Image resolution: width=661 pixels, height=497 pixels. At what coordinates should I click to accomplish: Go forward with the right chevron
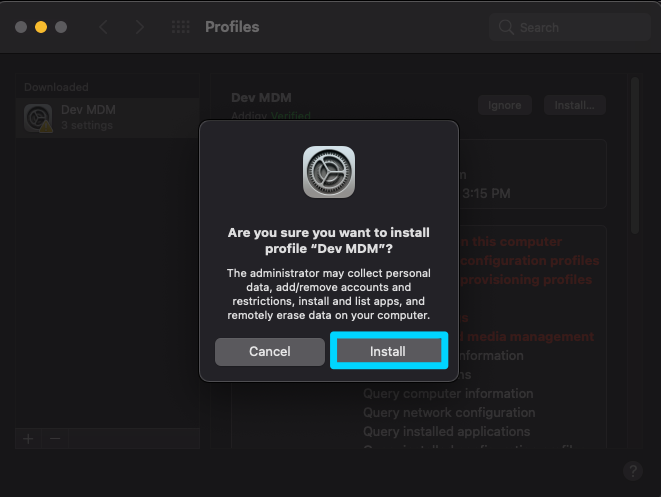click(139, 27)
